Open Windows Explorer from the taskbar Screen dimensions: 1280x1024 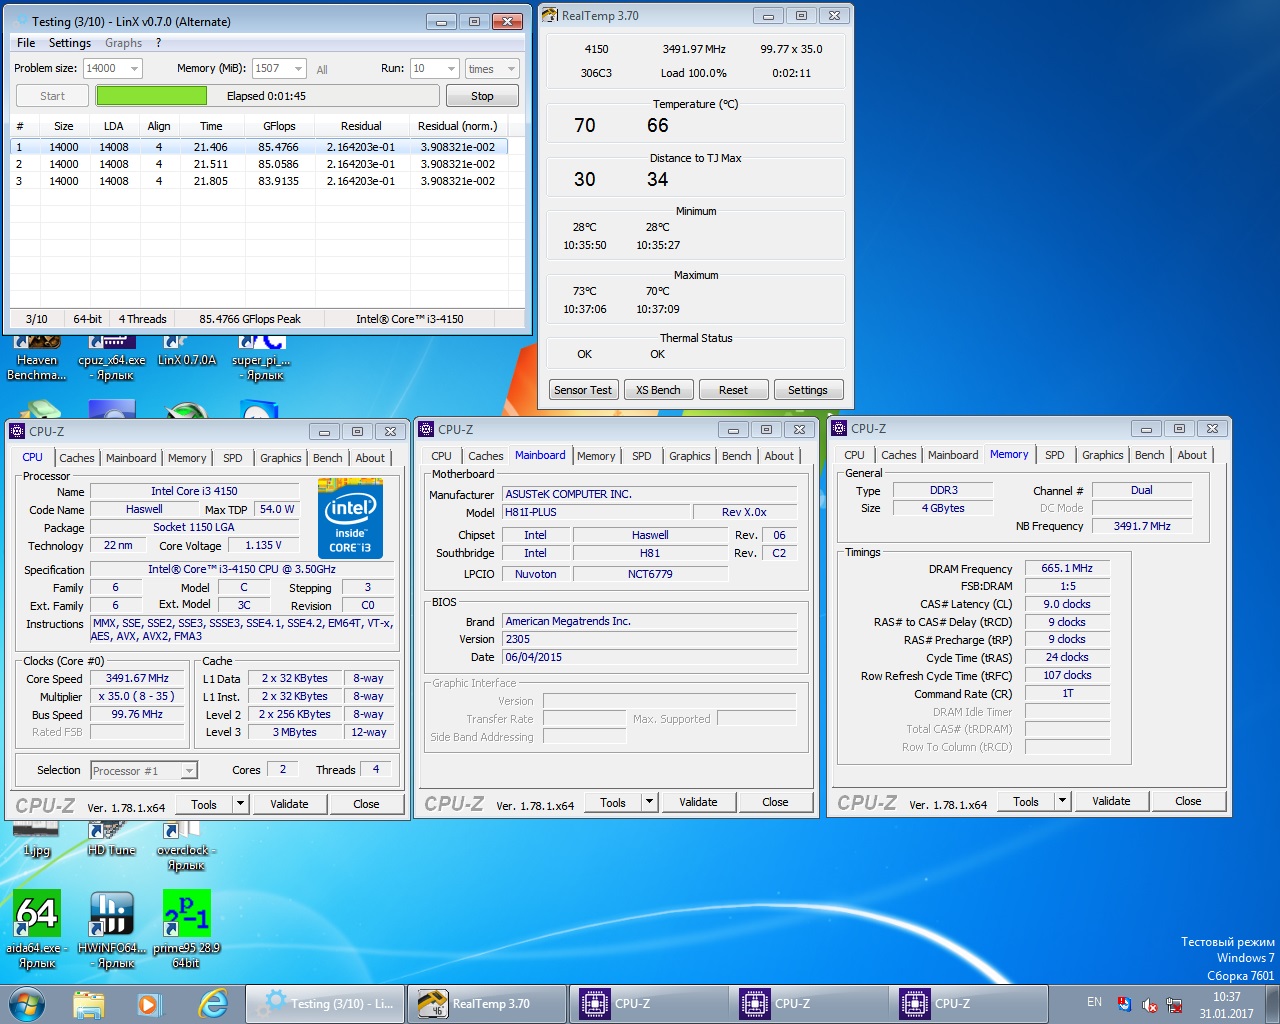[89, 1003]
